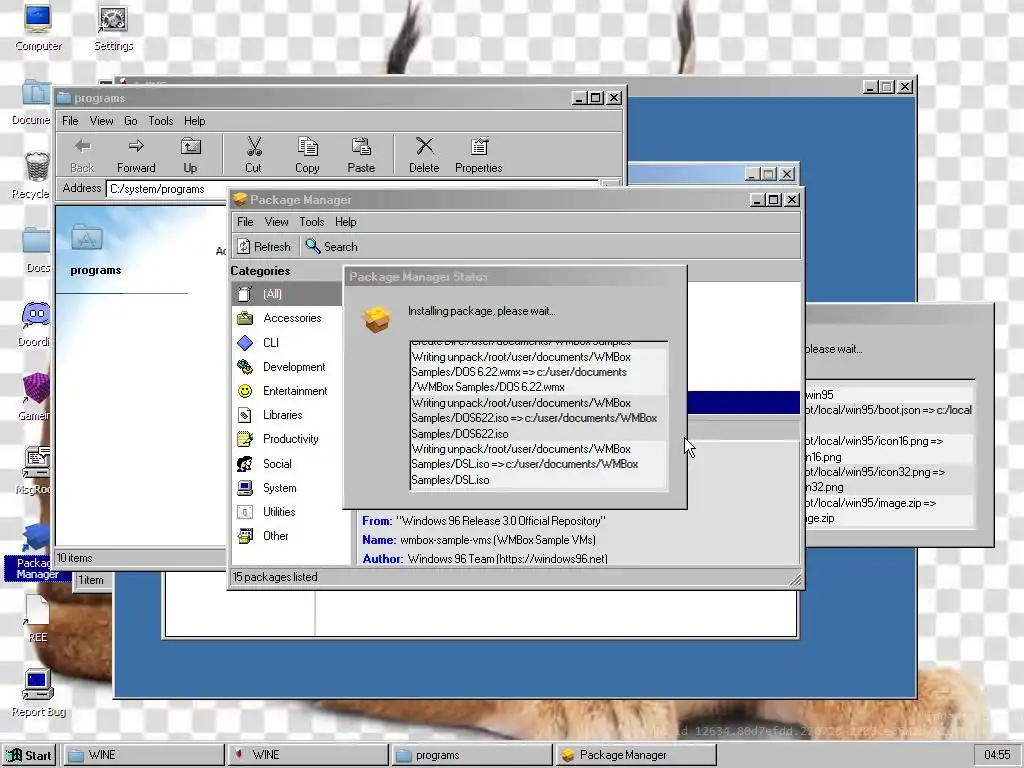Open Tools menu in Package Manager
Screen dimensions: 1024x768
312,222
